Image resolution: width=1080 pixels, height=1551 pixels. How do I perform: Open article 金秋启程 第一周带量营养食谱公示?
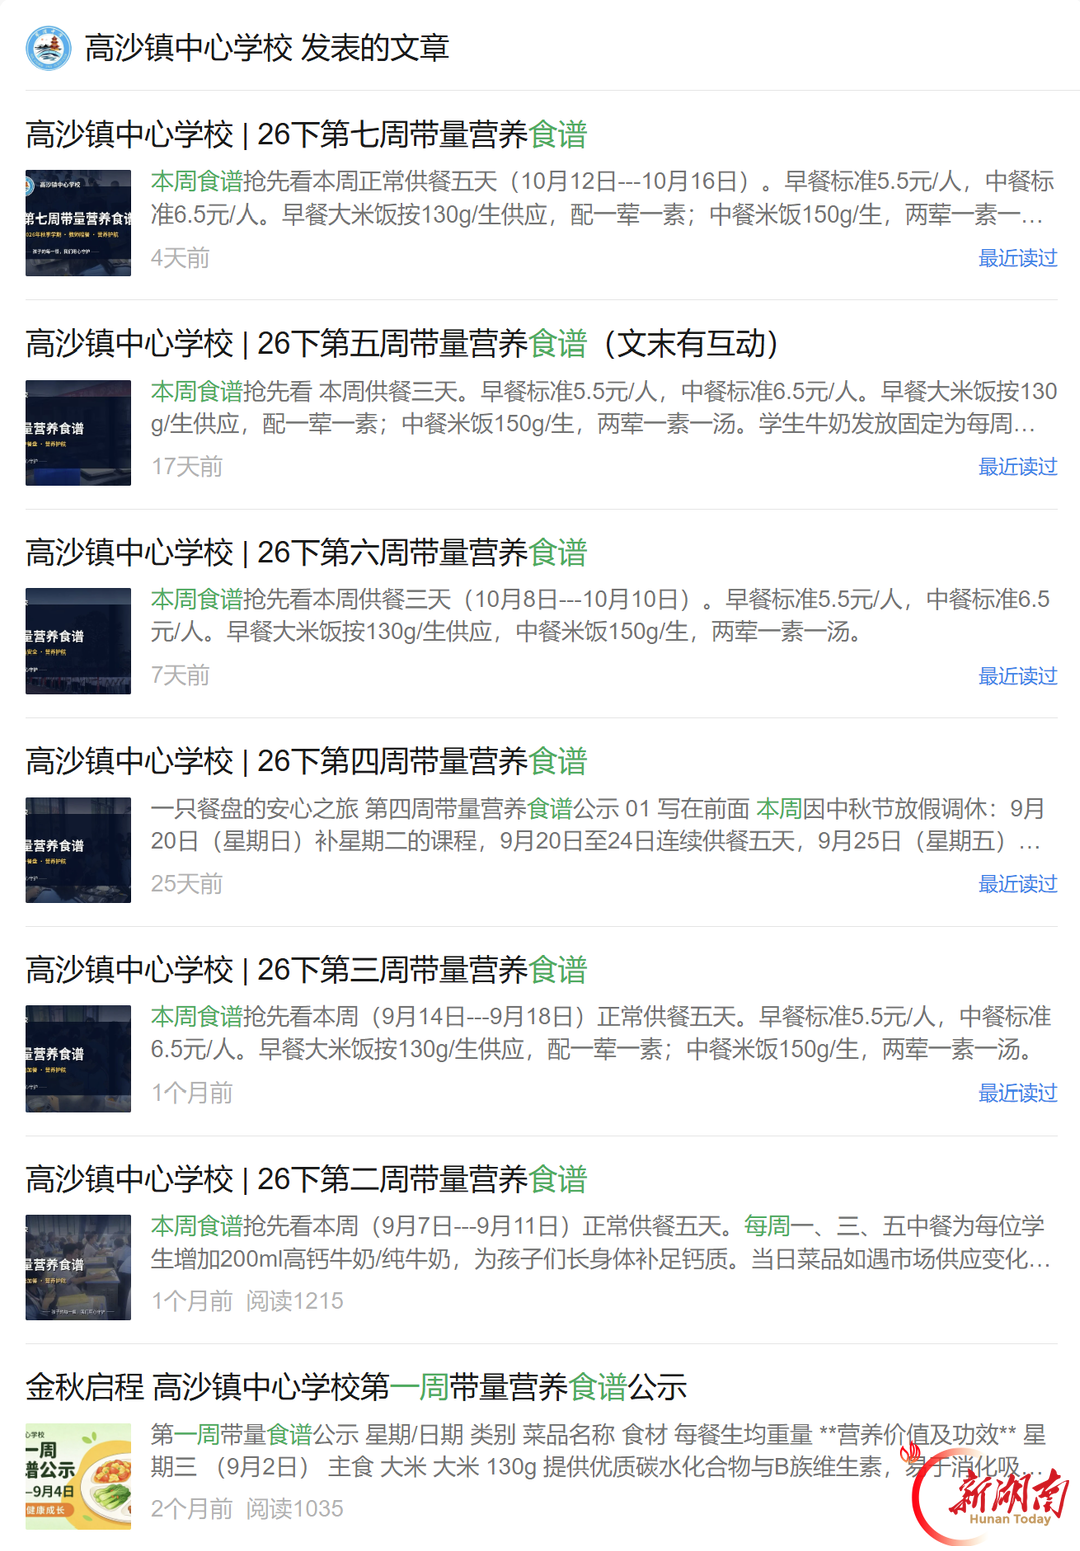356,1387
